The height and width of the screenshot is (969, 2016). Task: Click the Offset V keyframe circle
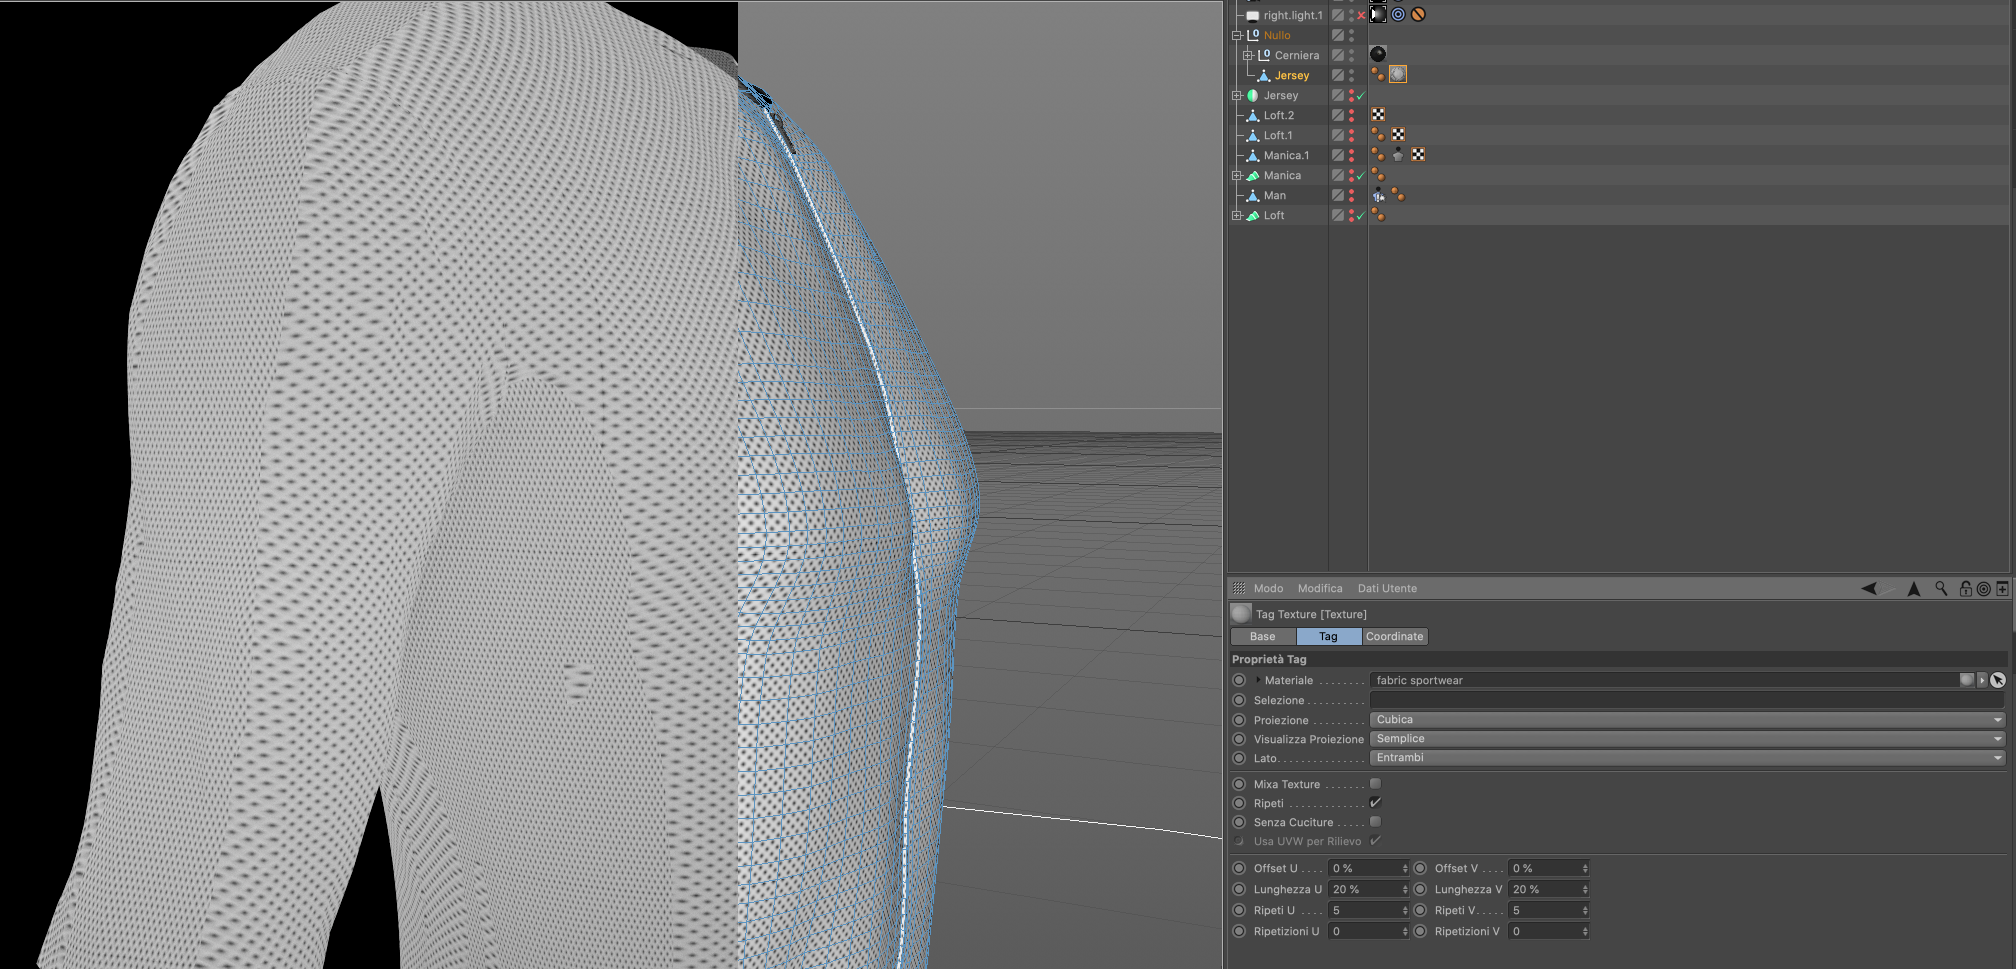click(1420, 868)
